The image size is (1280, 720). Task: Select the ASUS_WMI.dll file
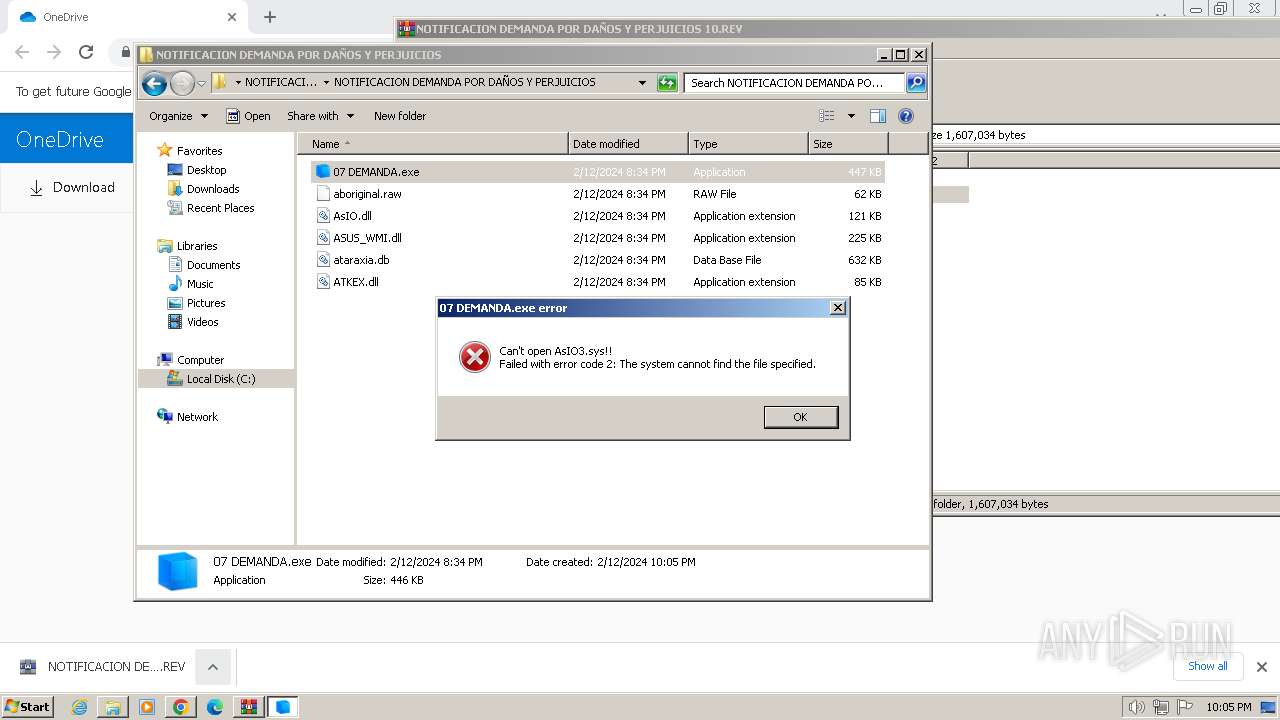598,238
